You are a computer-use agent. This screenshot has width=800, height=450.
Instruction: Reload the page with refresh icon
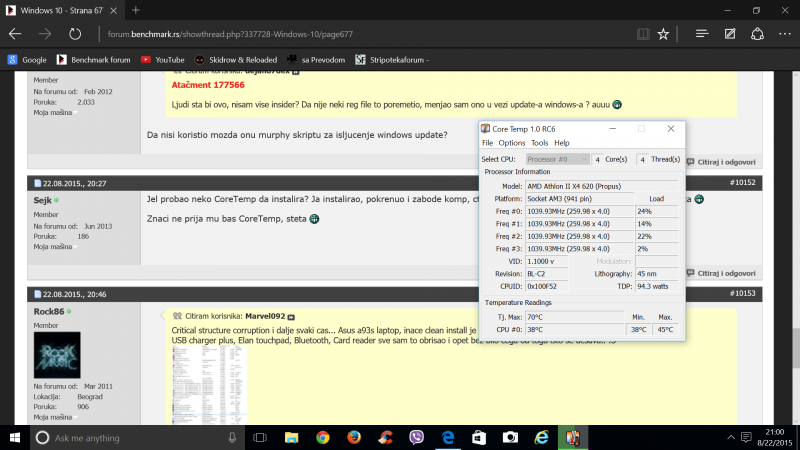(x=75, y=34)
